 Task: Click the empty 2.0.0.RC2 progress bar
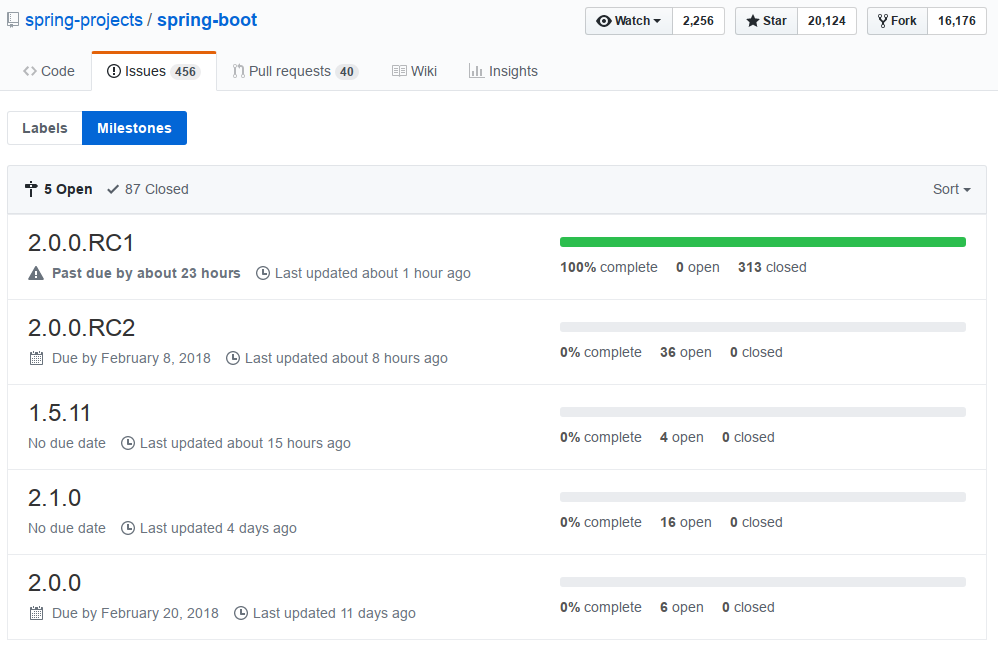coord(763,327)
